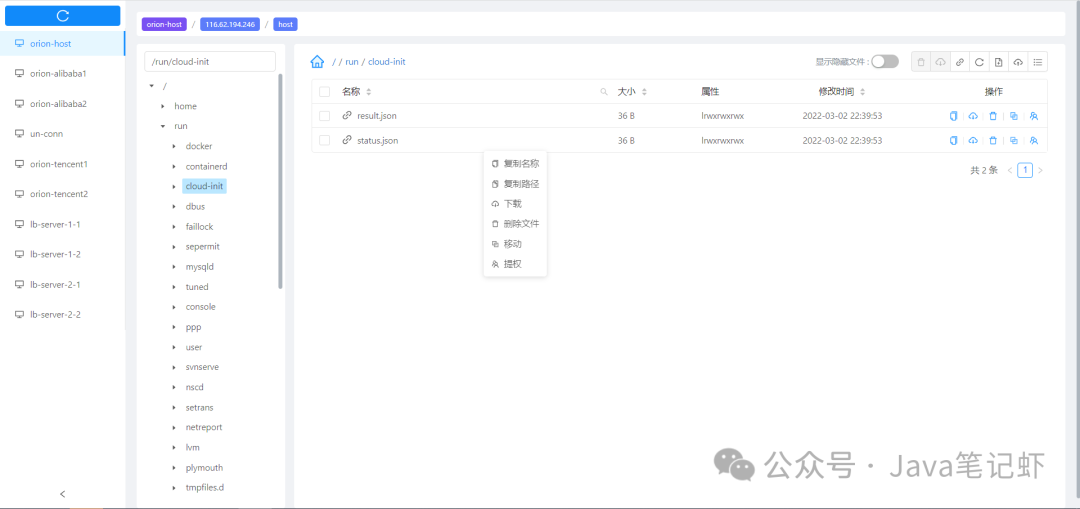1080x509 pixels.
Task: Click cloud-init link in breadcrumb path
Action: [x=386, y=61]
